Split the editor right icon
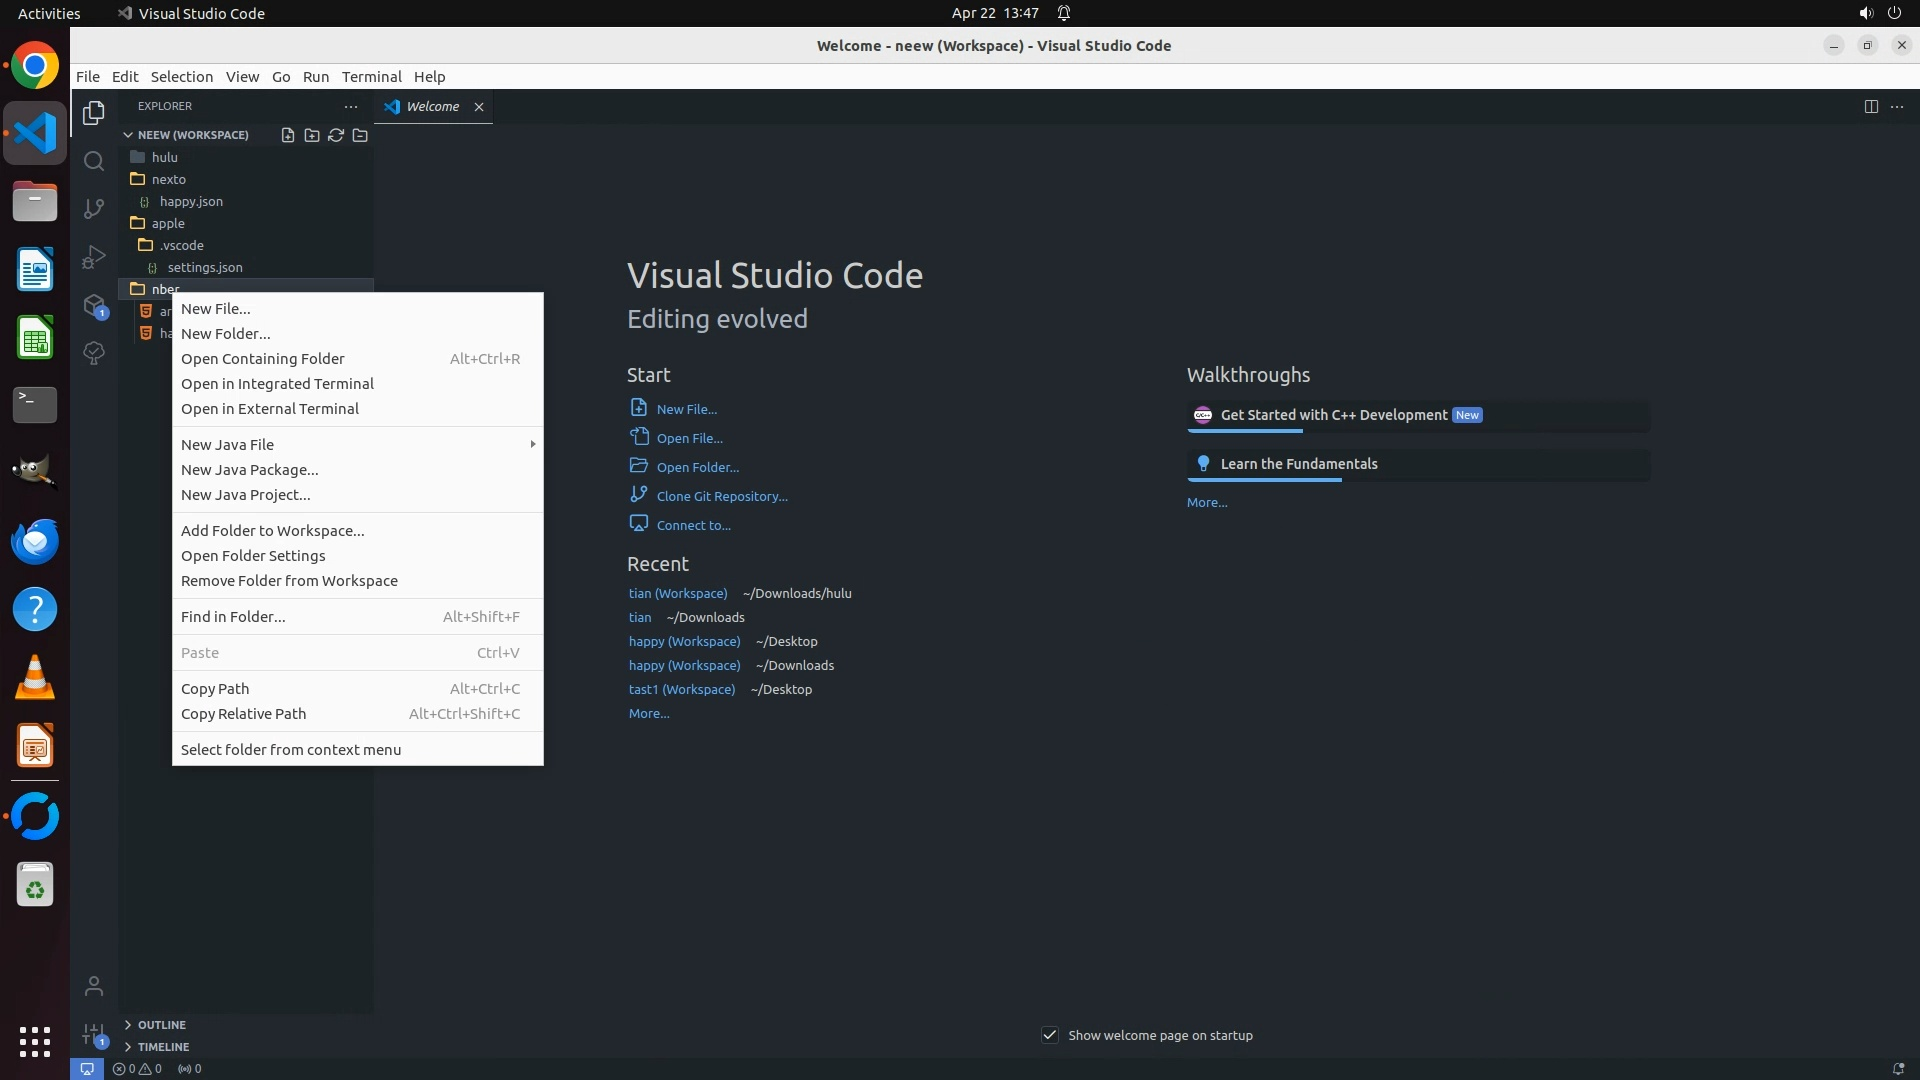Screen dimensions: 1920x1080 tap(1871, 107)
